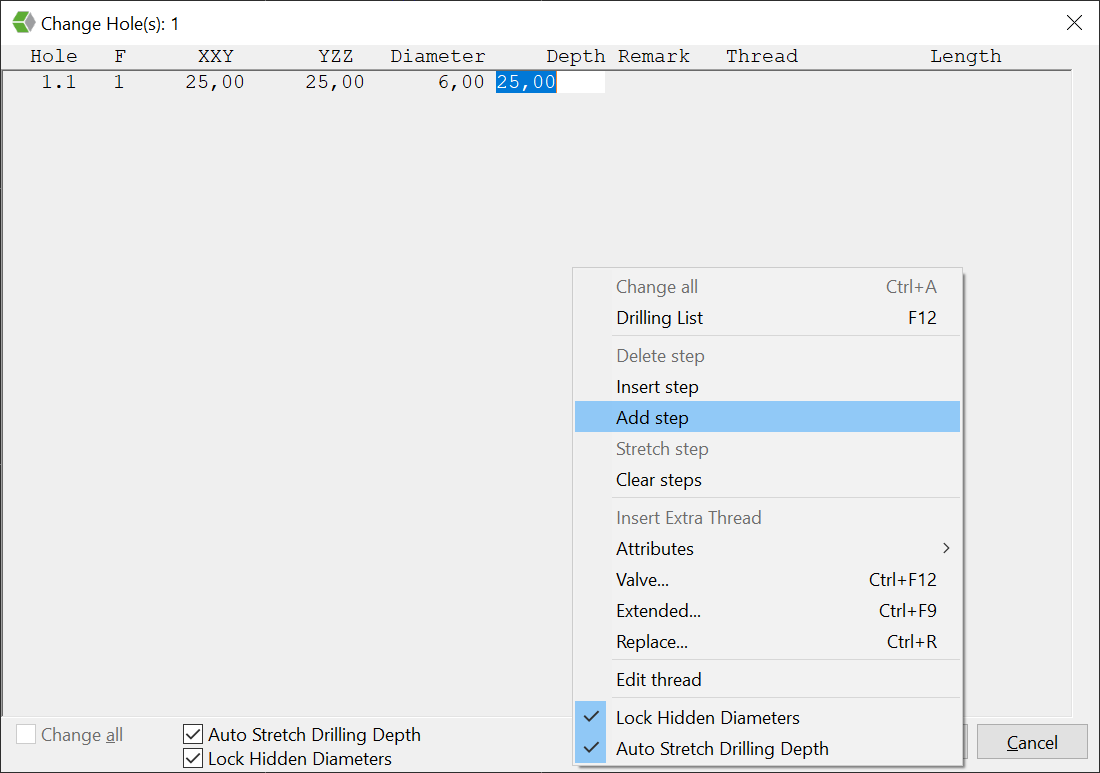Open Drilling List from context menu
This screenshot has width=1100, height=773.
point(767,318)
